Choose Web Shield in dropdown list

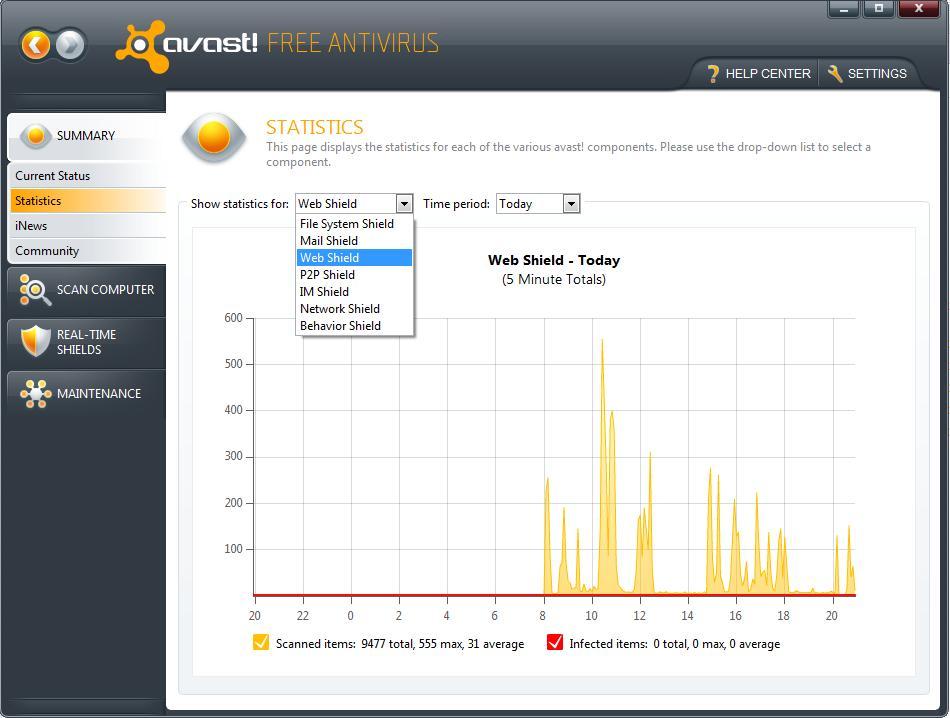point(354,258)
